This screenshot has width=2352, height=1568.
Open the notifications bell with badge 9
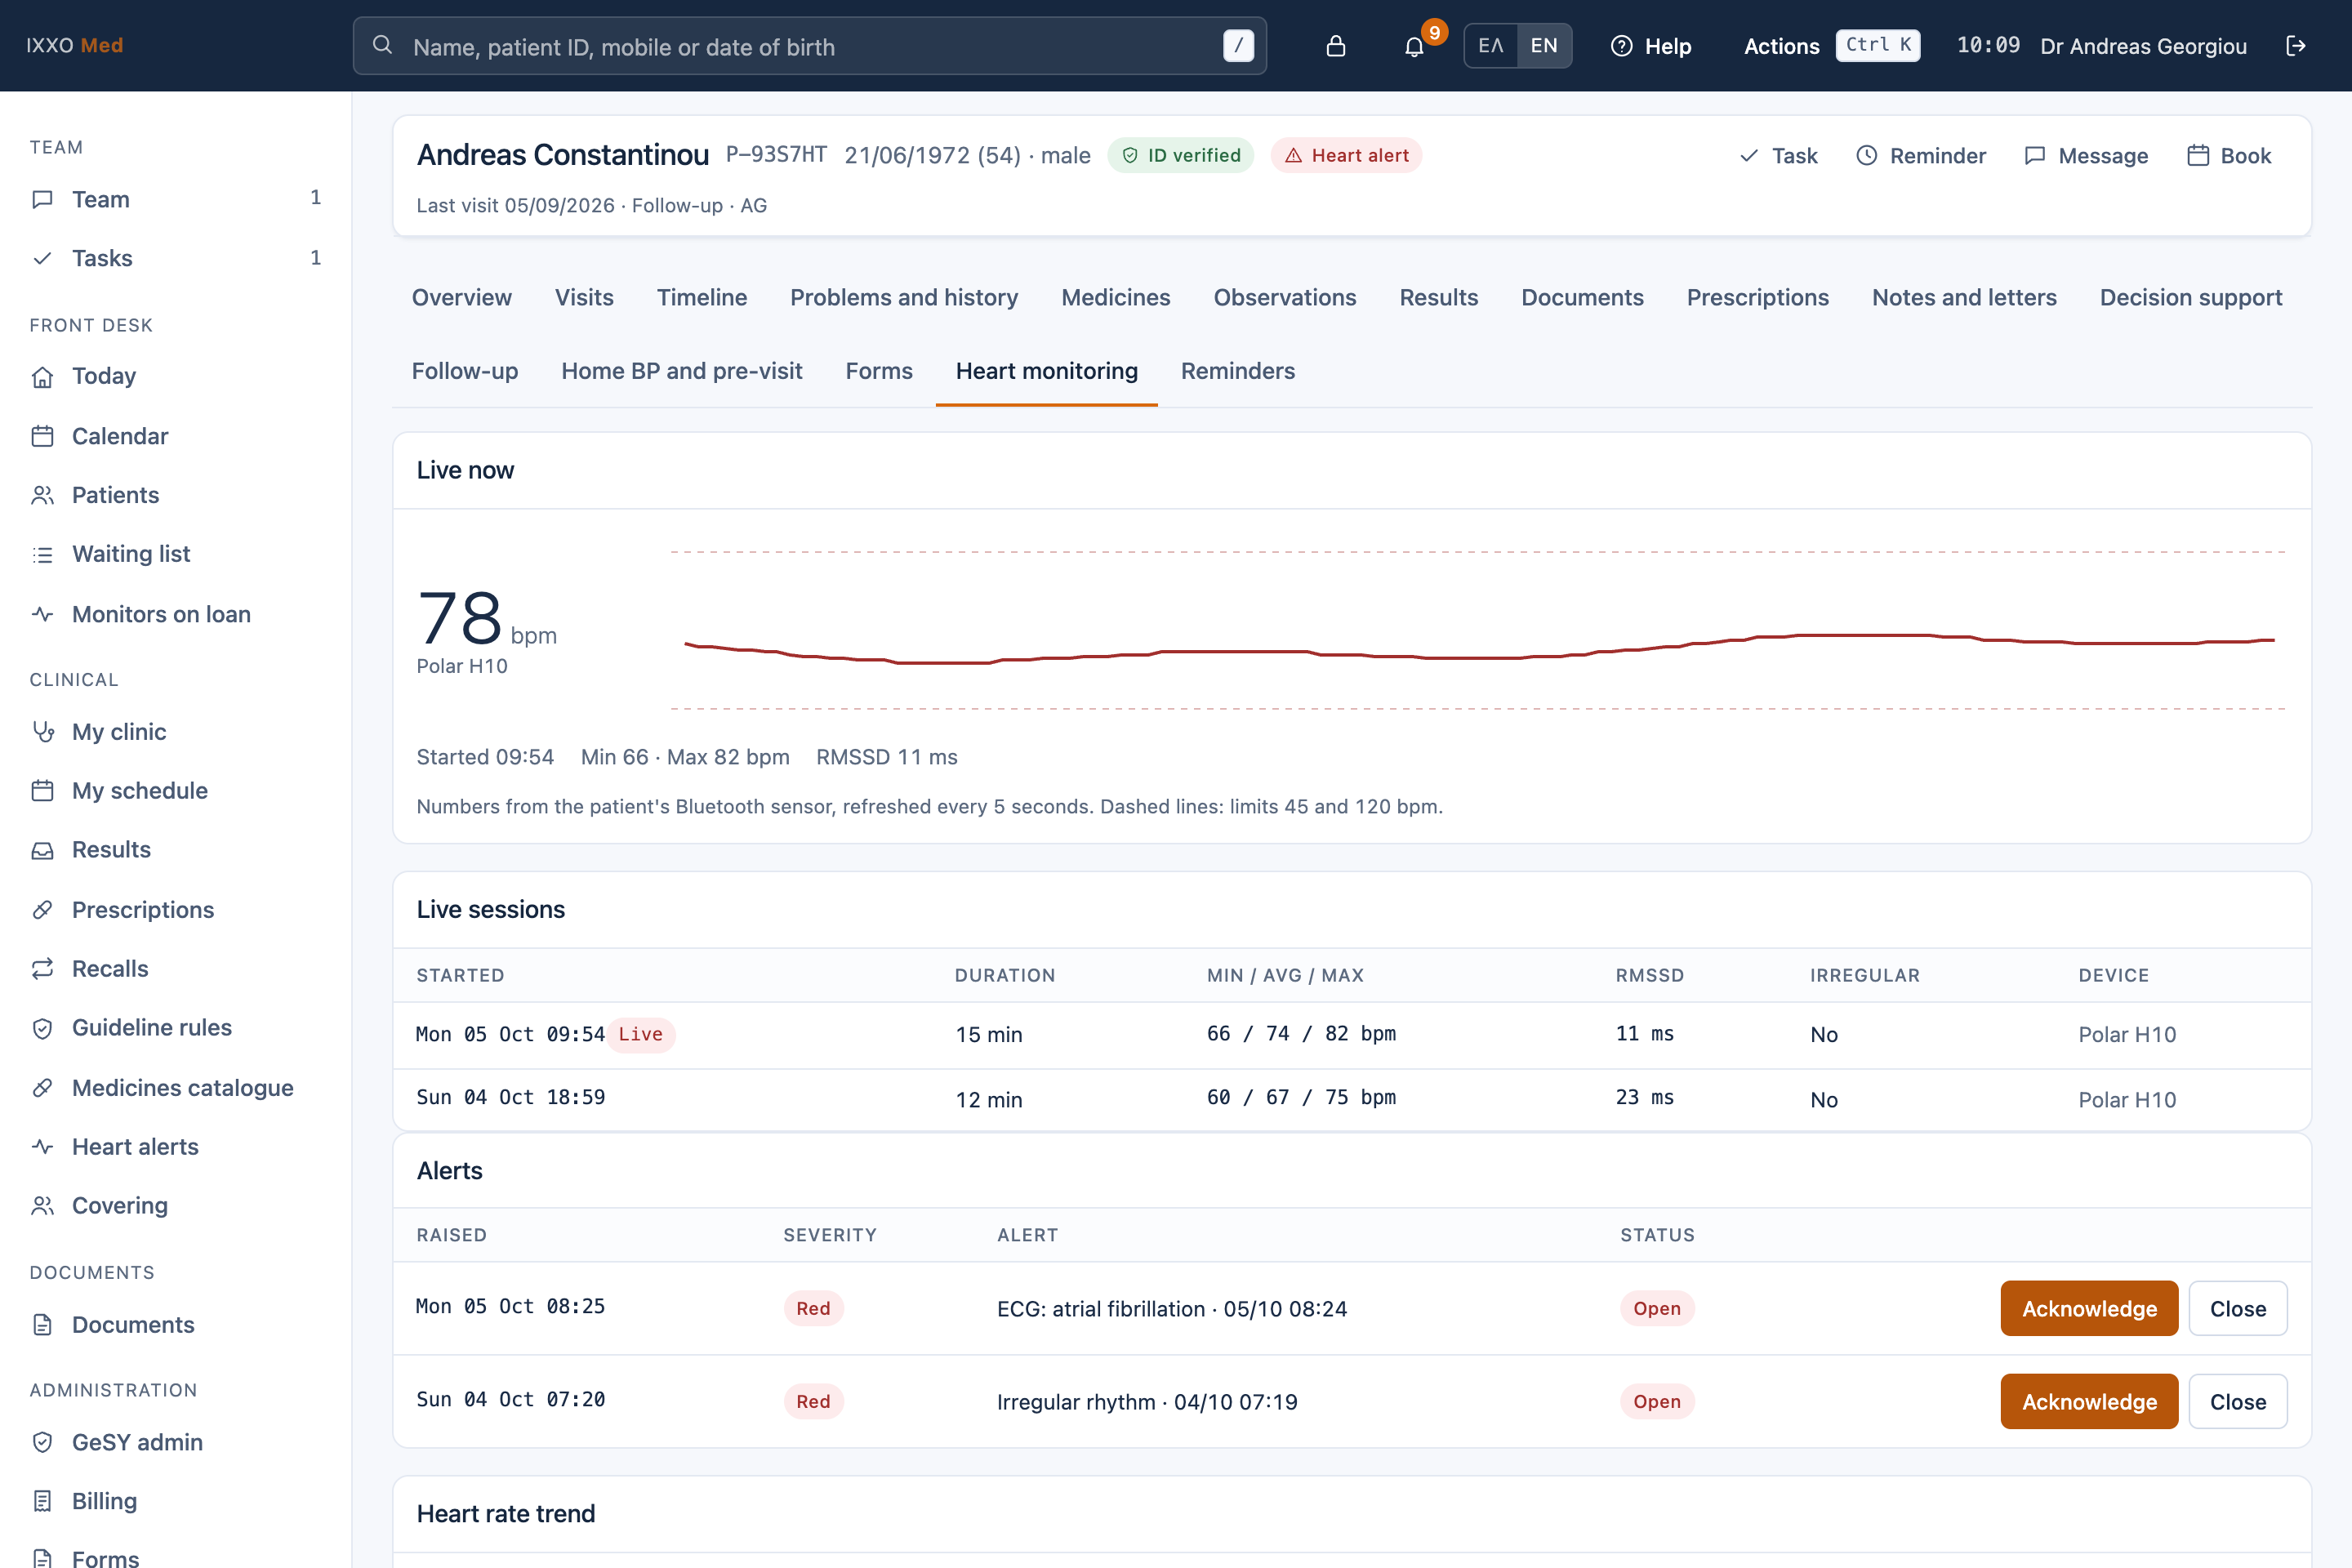click(x=1414, y=46)
